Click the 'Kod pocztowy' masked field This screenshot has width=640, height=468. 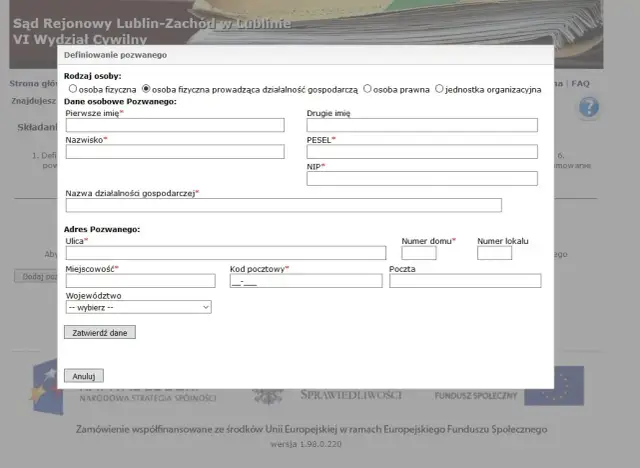coord(306,281)
